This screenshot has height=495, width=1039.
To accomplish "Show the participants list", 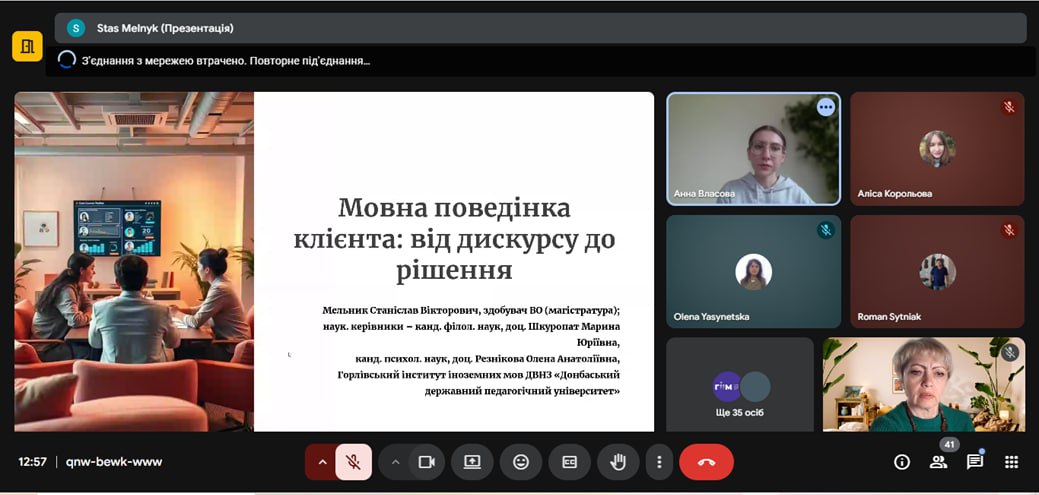I will click(938, 462).
